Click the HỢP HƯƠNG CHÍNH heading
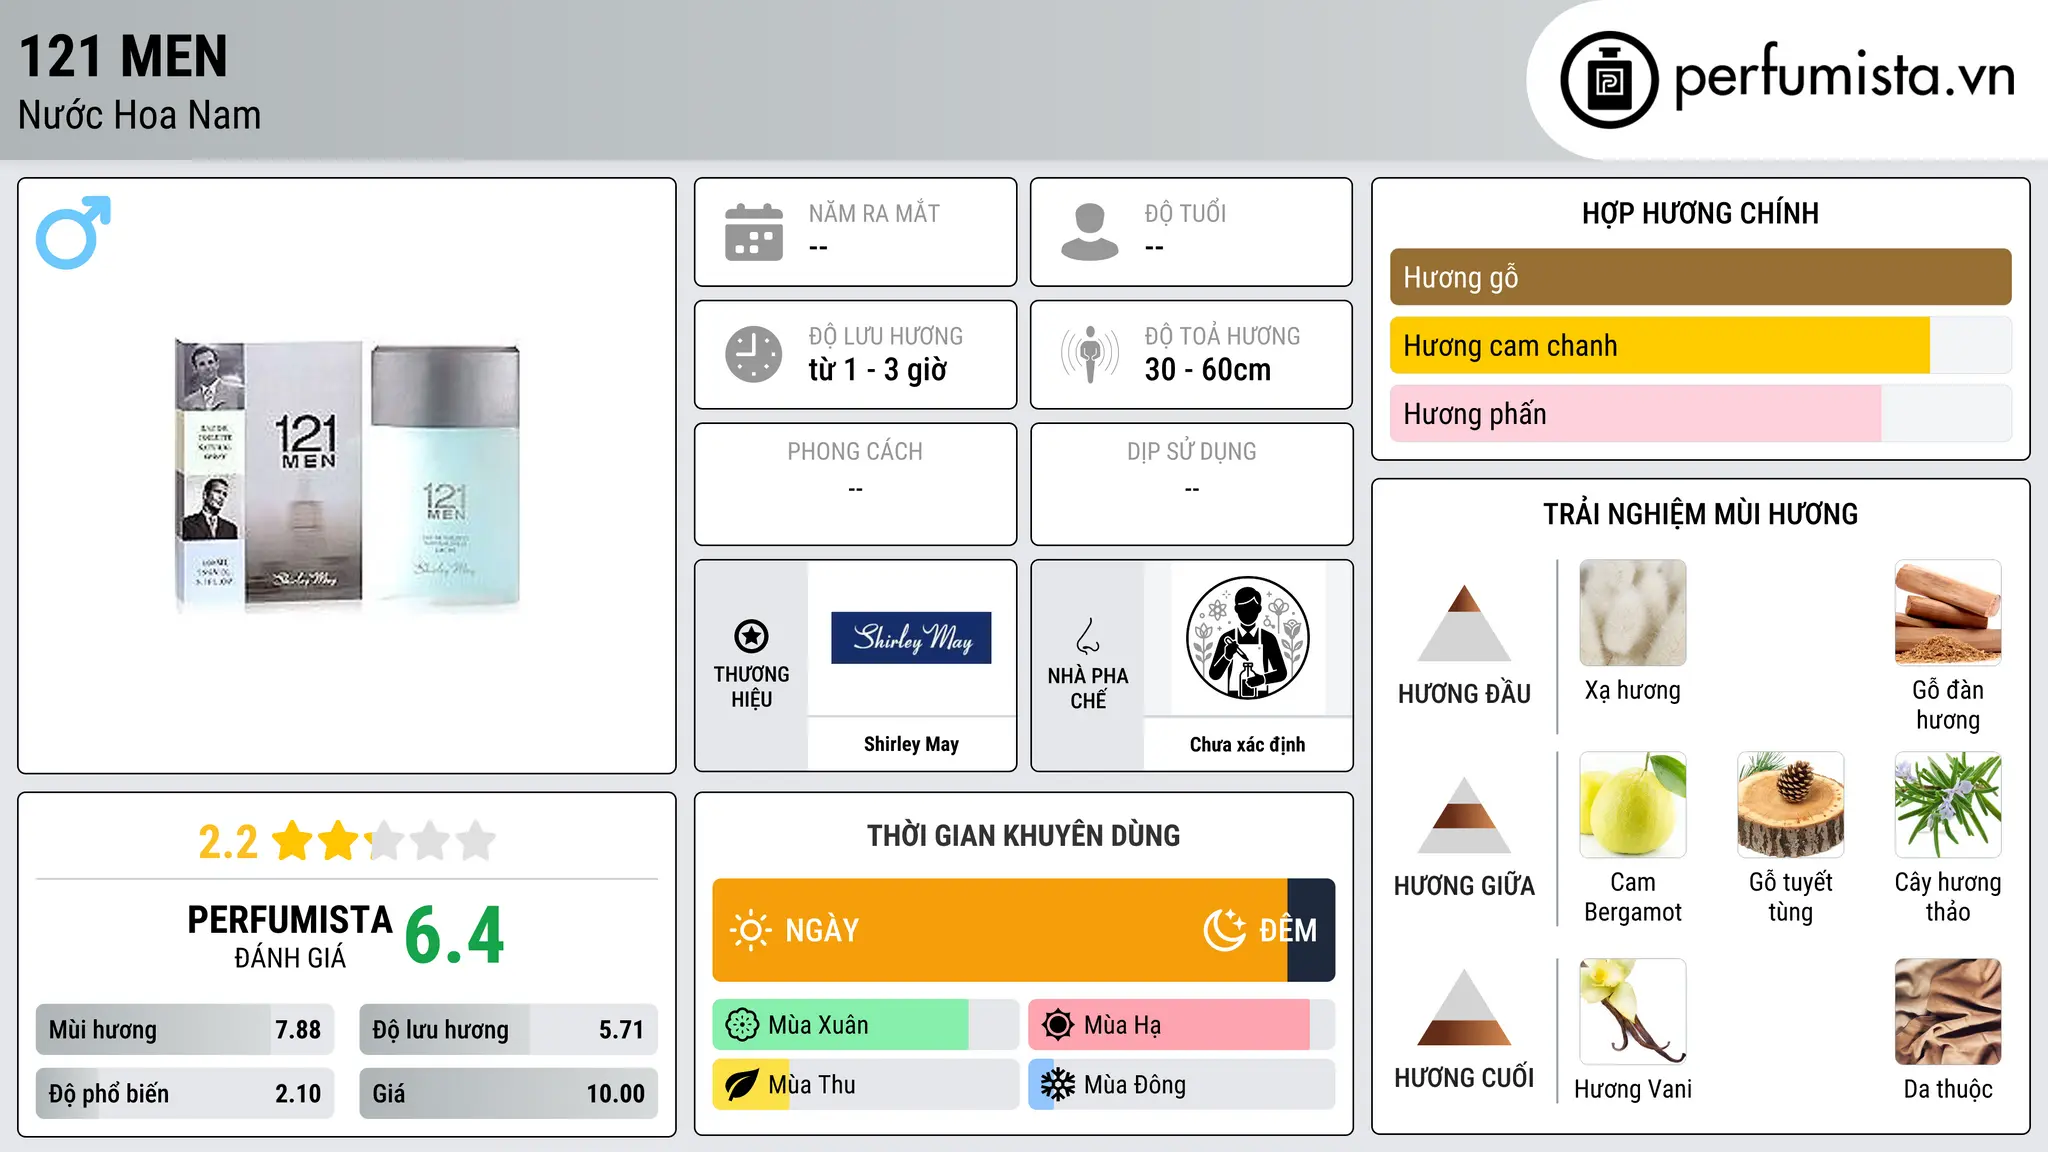The height and width of the screenshot is (1152, 2048). tap(1700, 213)
